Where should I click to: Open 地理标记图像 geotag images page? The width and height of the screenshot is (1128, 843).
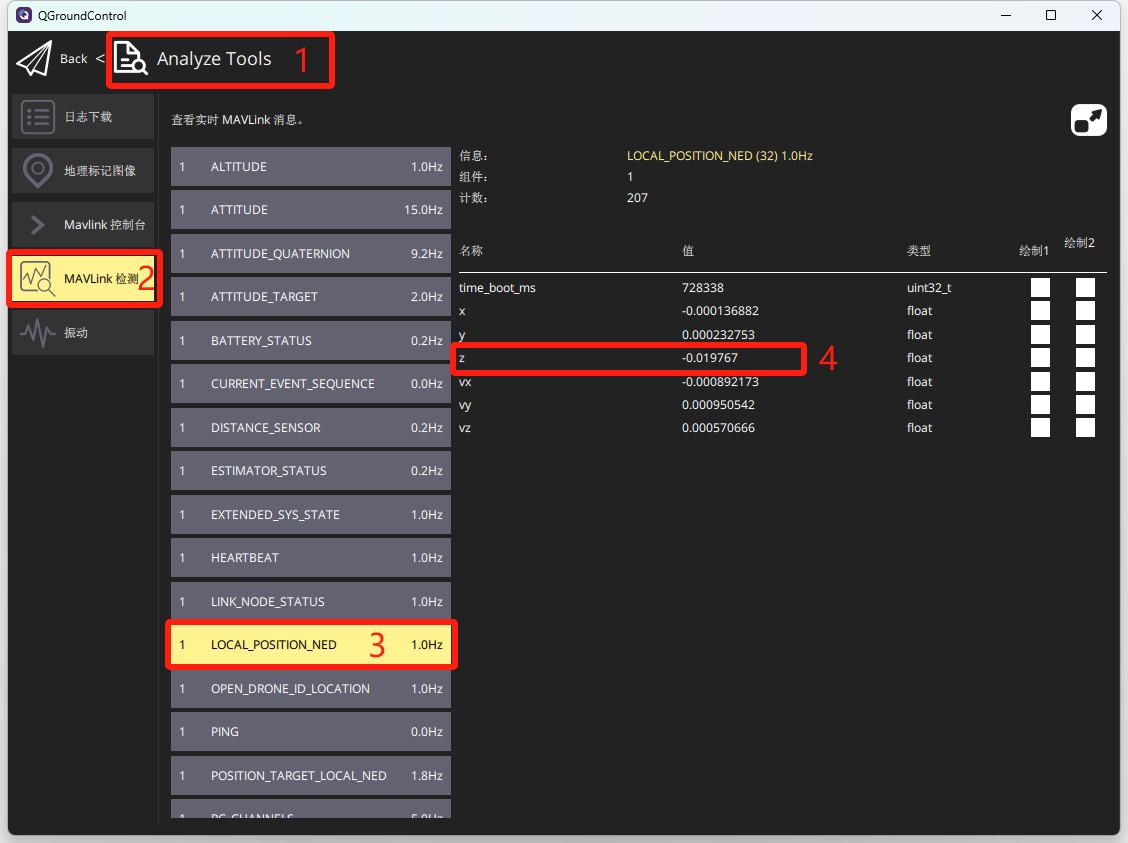coord(83,170)
